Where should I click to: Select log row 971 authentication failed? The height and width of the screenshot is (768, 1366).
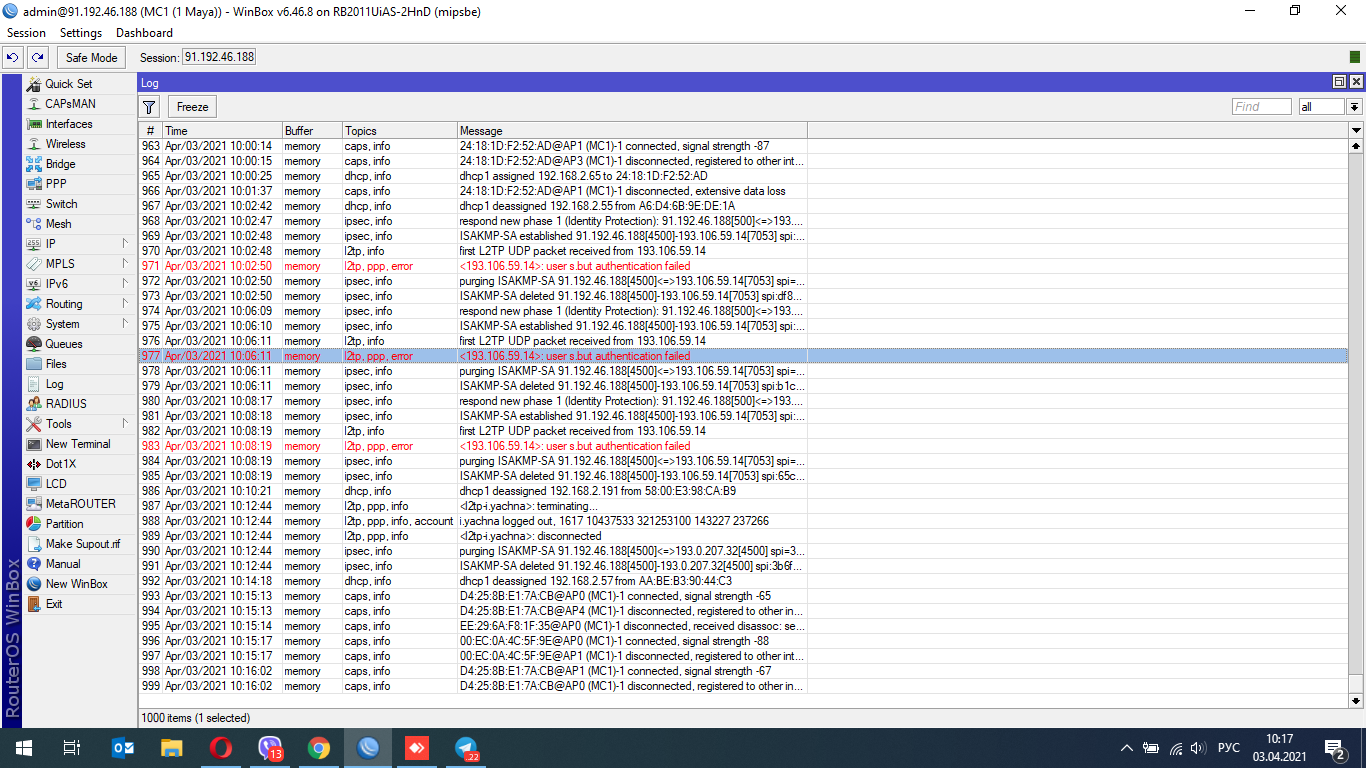point(743,266)
